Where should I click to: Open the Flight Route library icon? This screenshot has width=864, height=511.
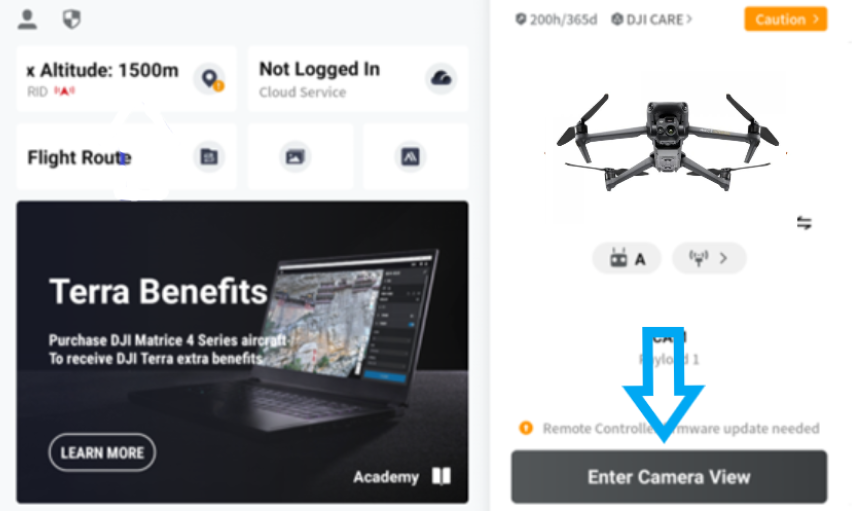click(x=209, y=157)
